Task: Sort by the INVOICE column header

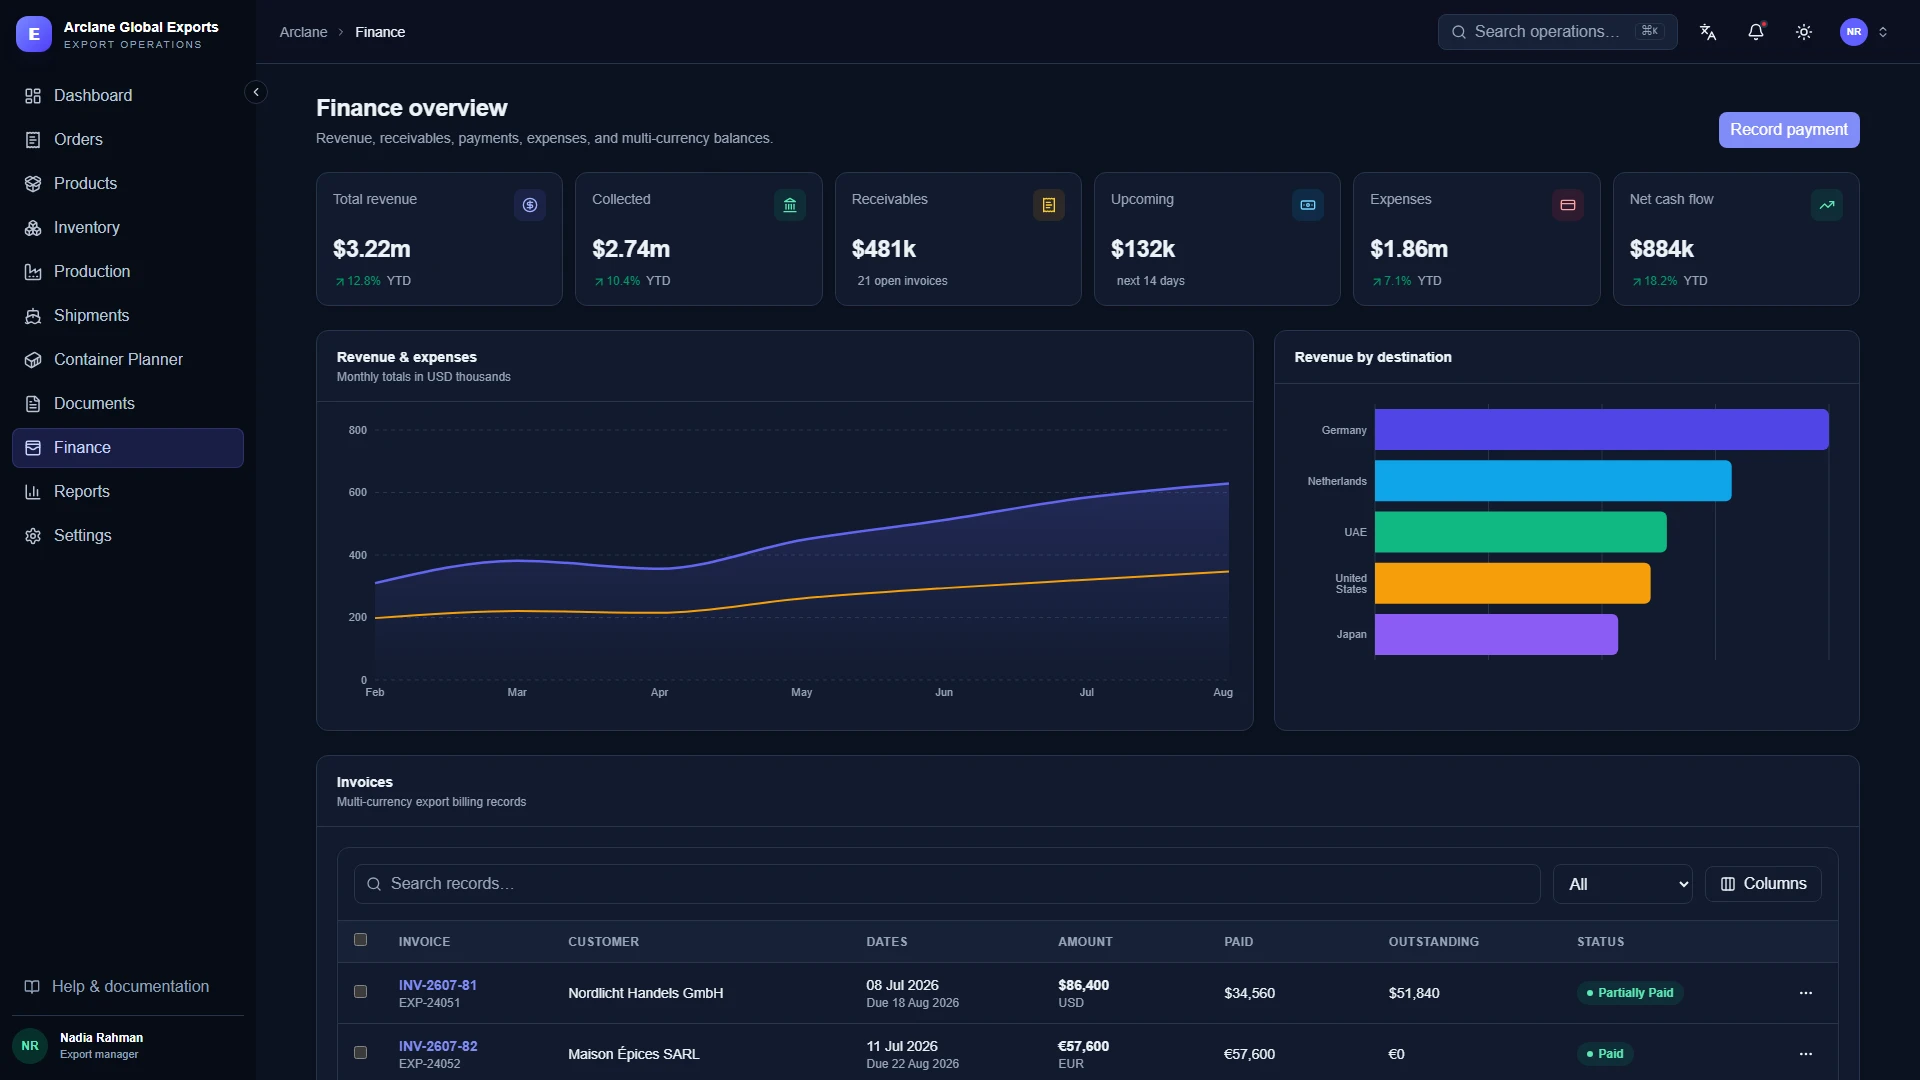Action: (x=424, y=942)
